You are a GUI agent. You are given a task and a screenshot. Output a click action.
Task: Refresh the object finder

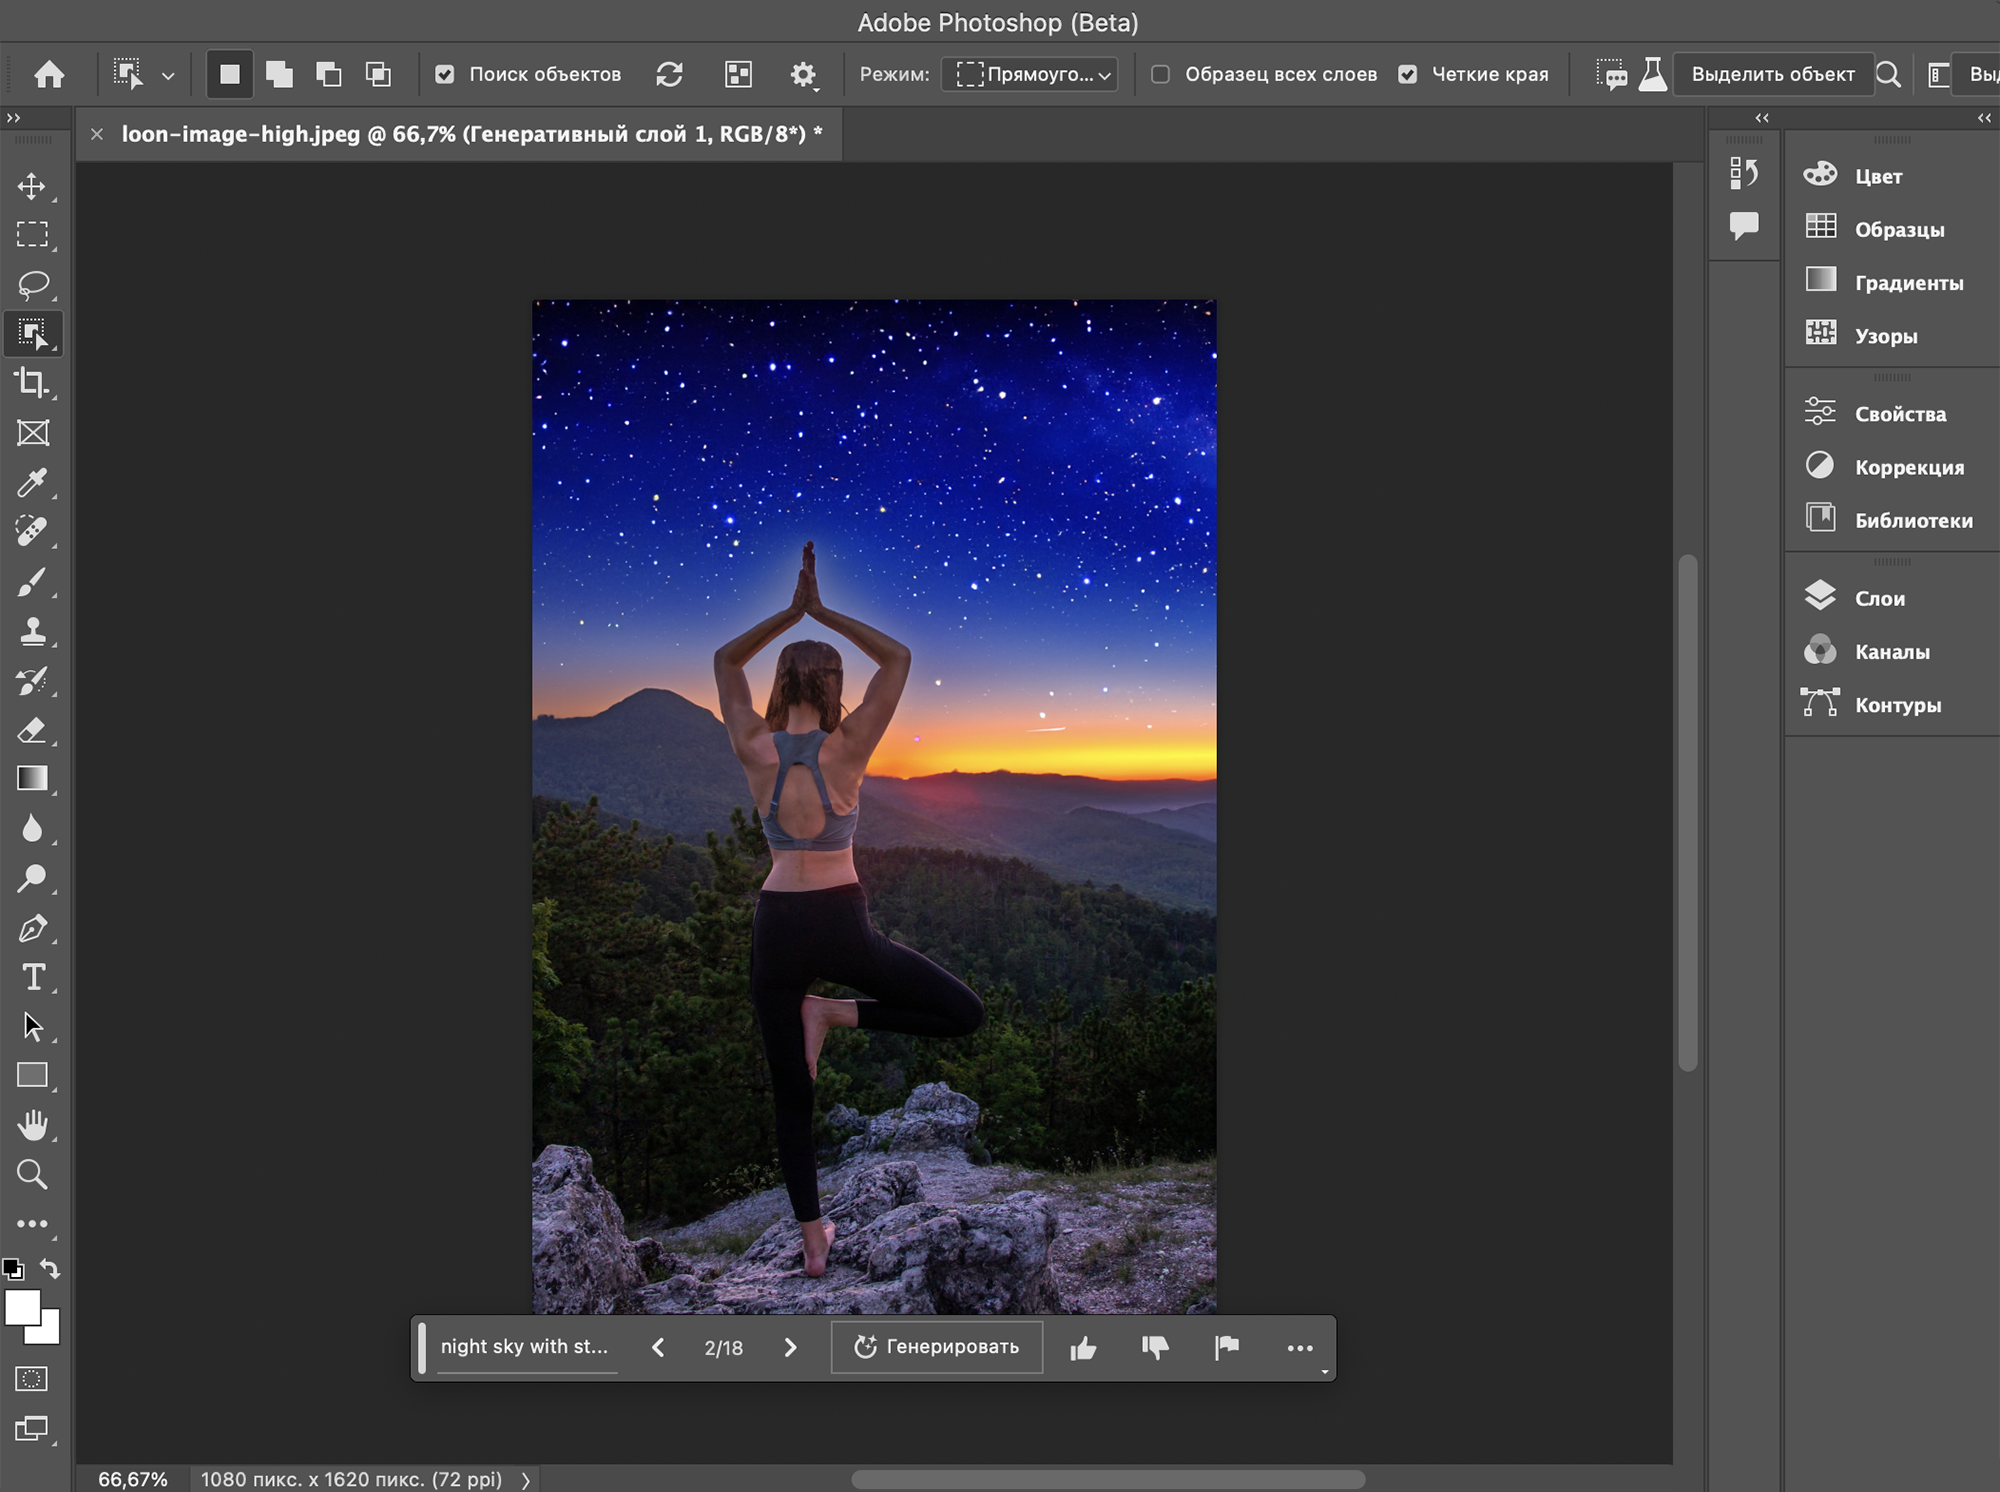[669, 74]
